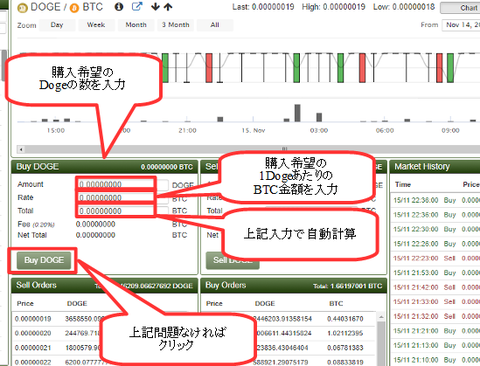Click Buy Orders scrollbar up arrow
The height and width of the screenshot is (366, 480).
pyautogui.click(x=381, y=317)
